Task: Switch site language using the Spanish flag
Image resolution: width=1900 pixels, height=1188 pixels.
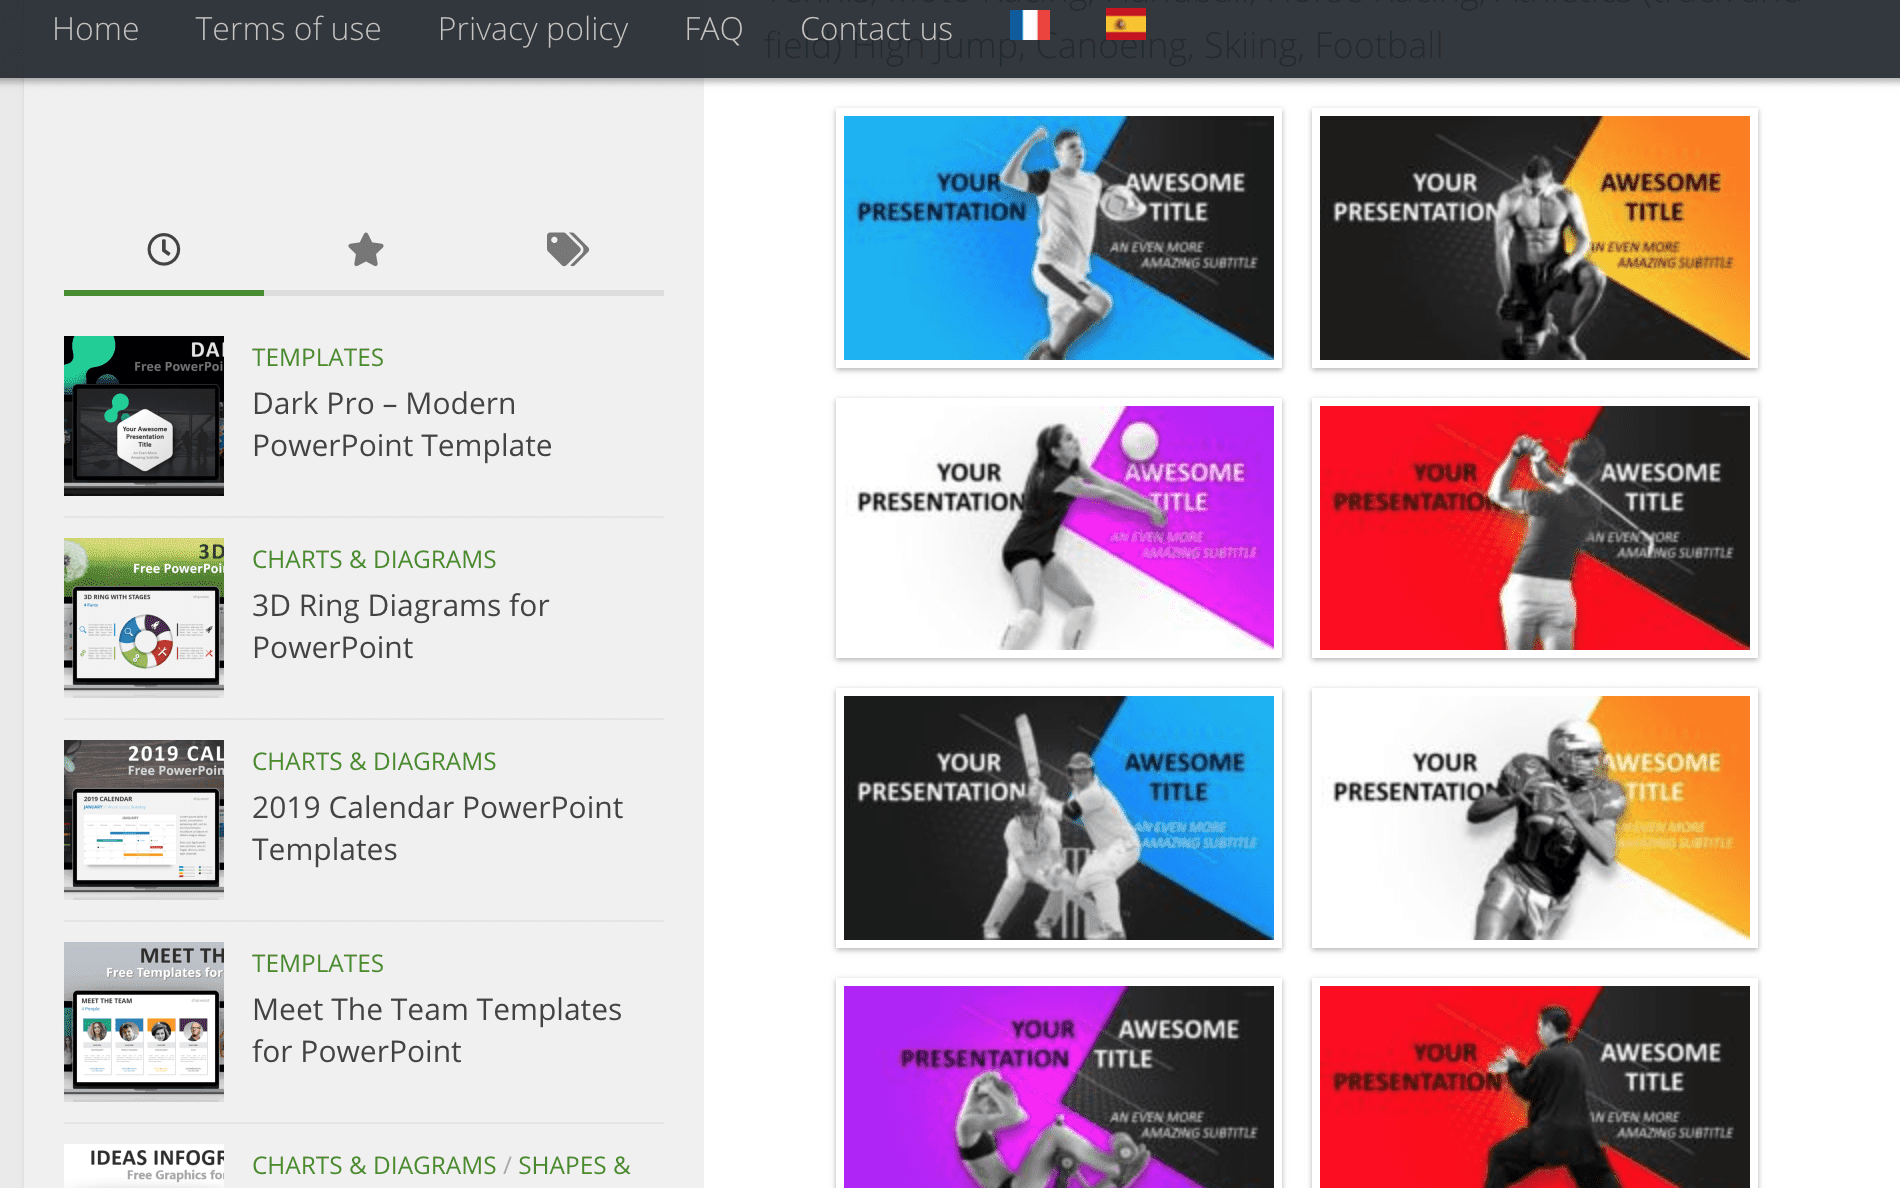Action: tap(1126, 25)
